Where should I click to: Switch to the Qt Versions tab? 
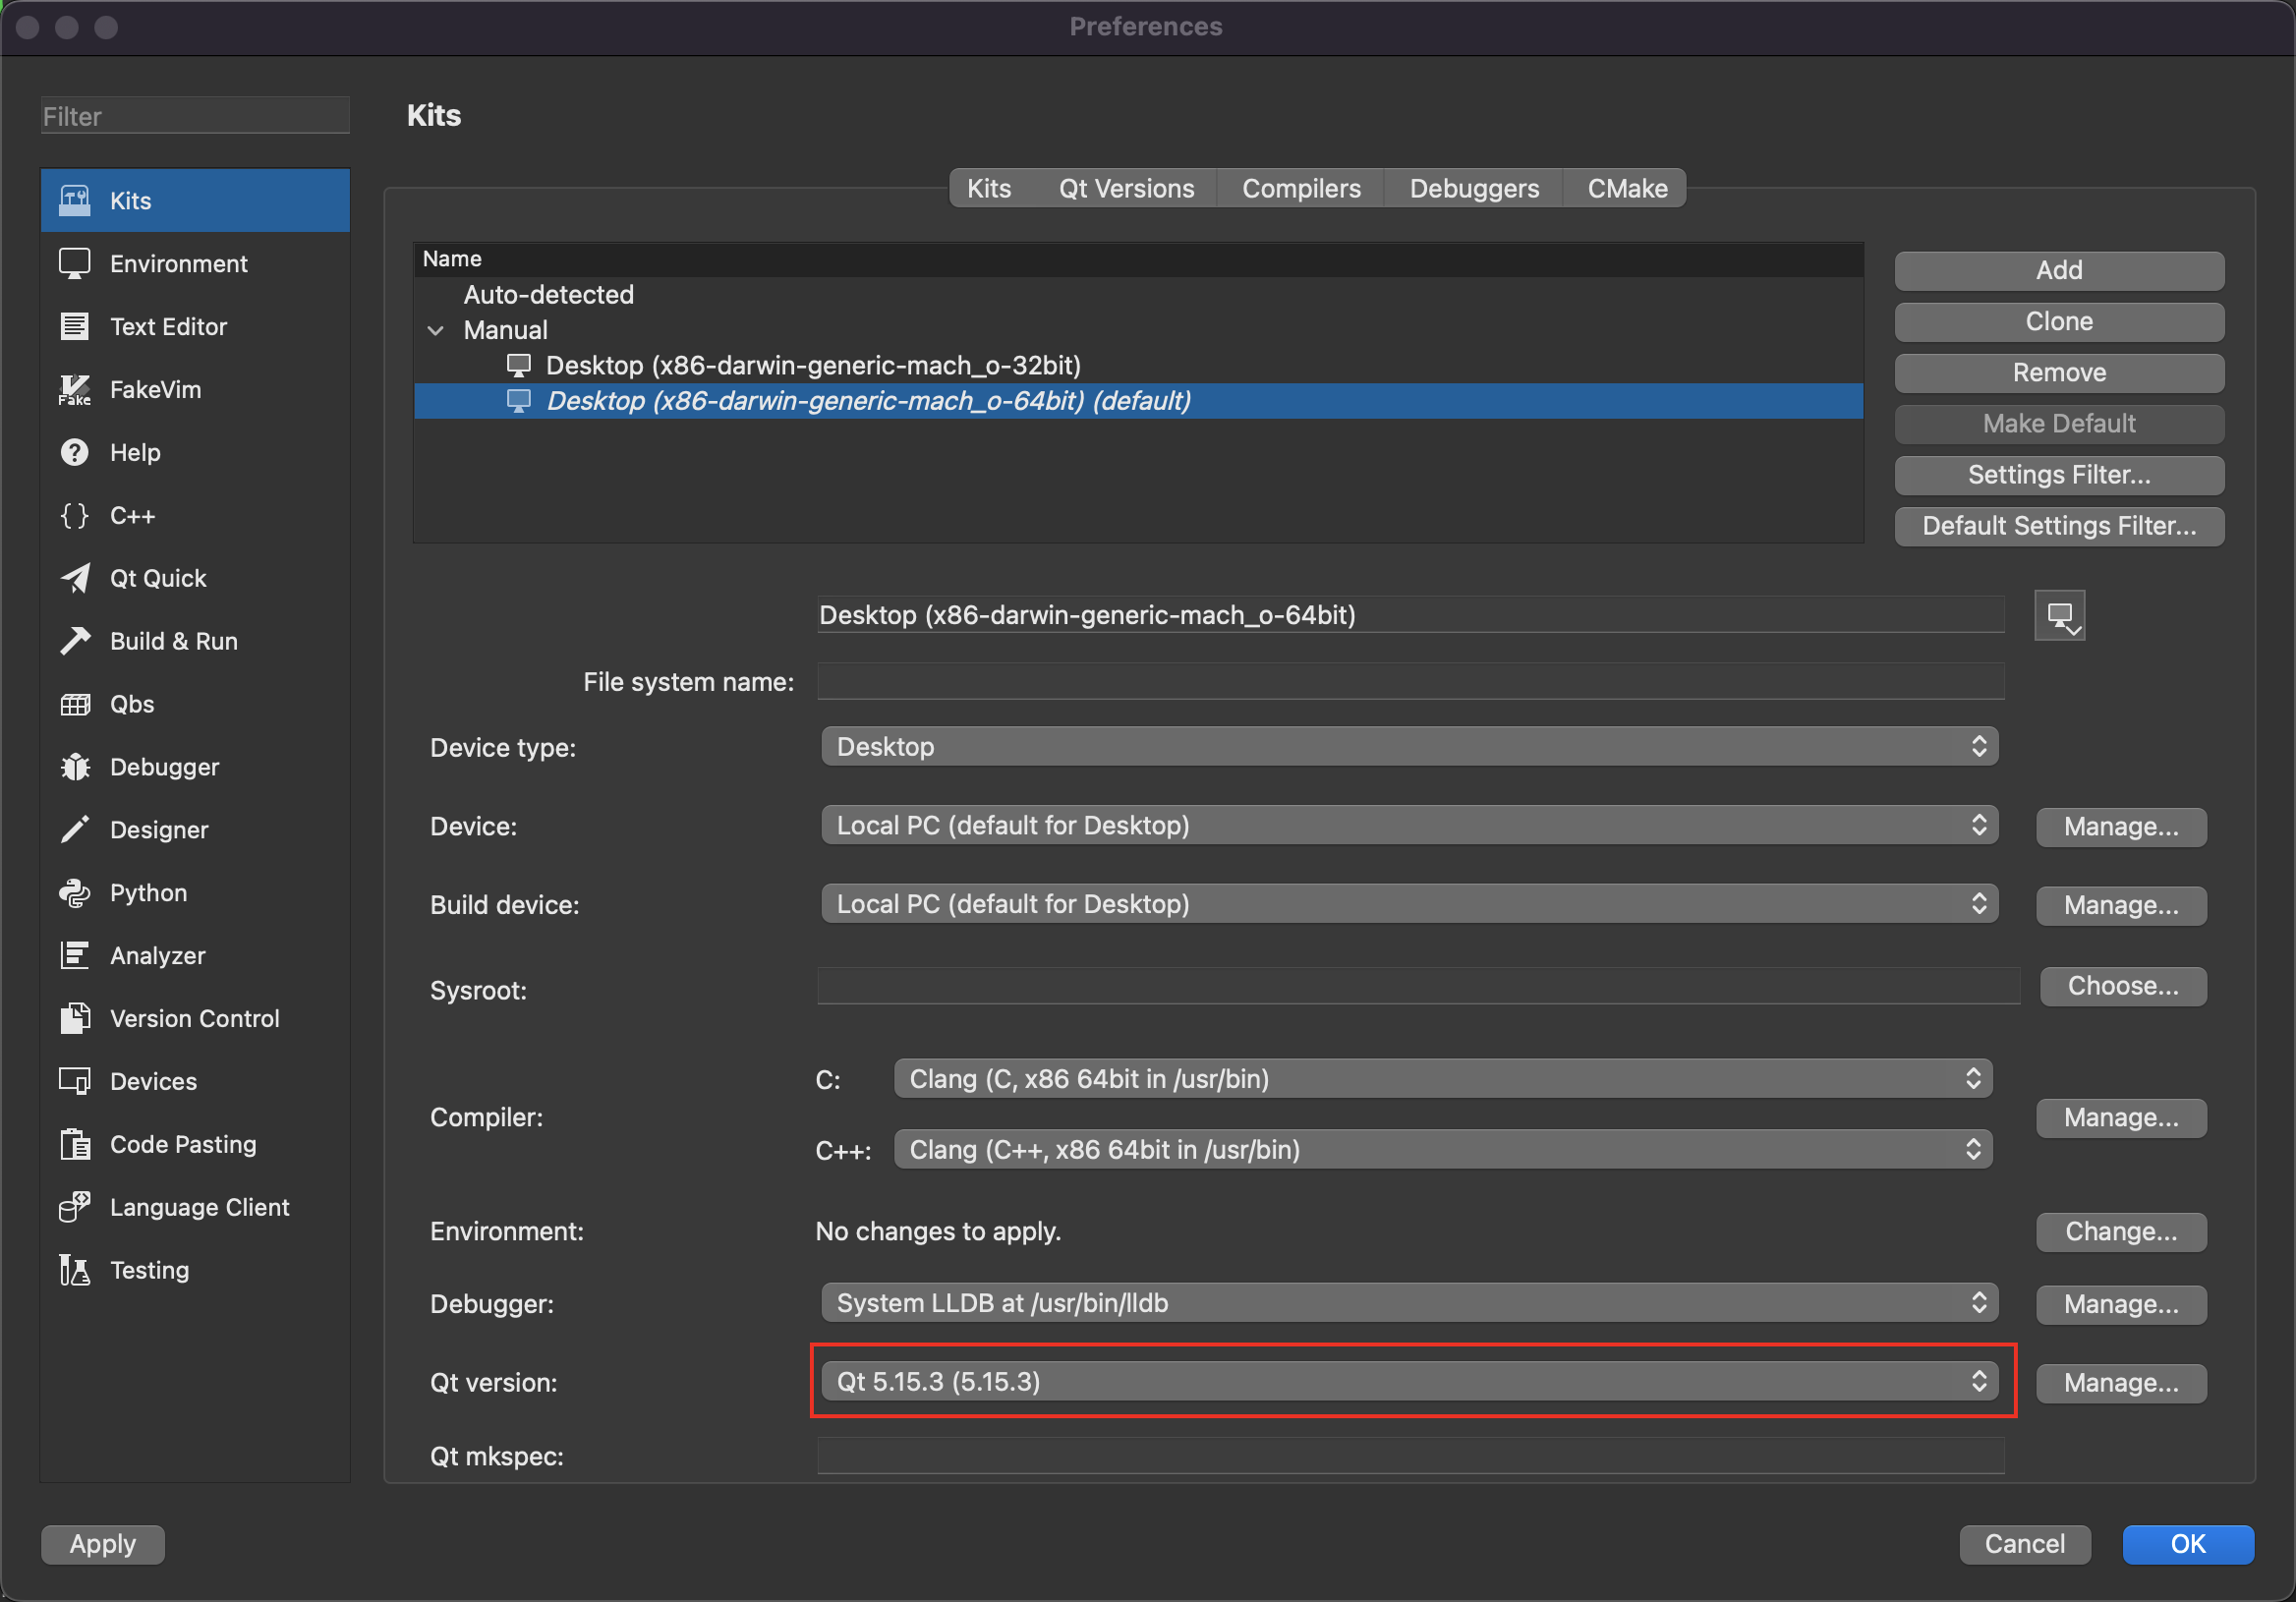pos(1126,188)
